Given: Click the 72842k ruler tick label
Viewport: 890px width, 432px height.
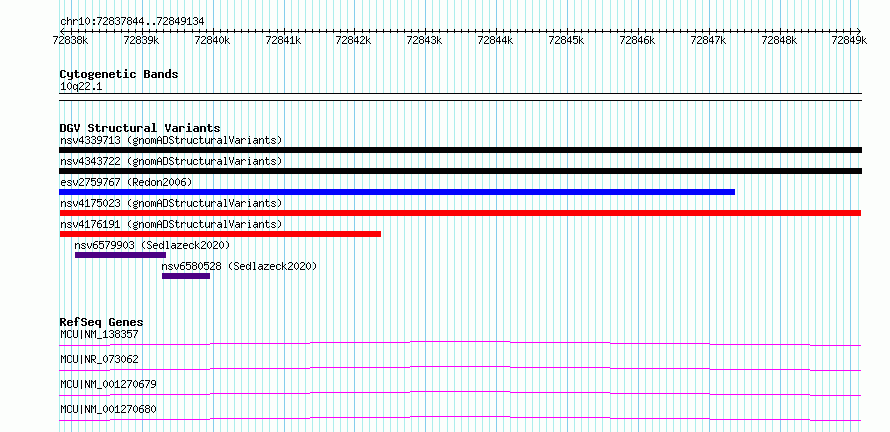Looking at the screenshot, I should click(353, 40).
